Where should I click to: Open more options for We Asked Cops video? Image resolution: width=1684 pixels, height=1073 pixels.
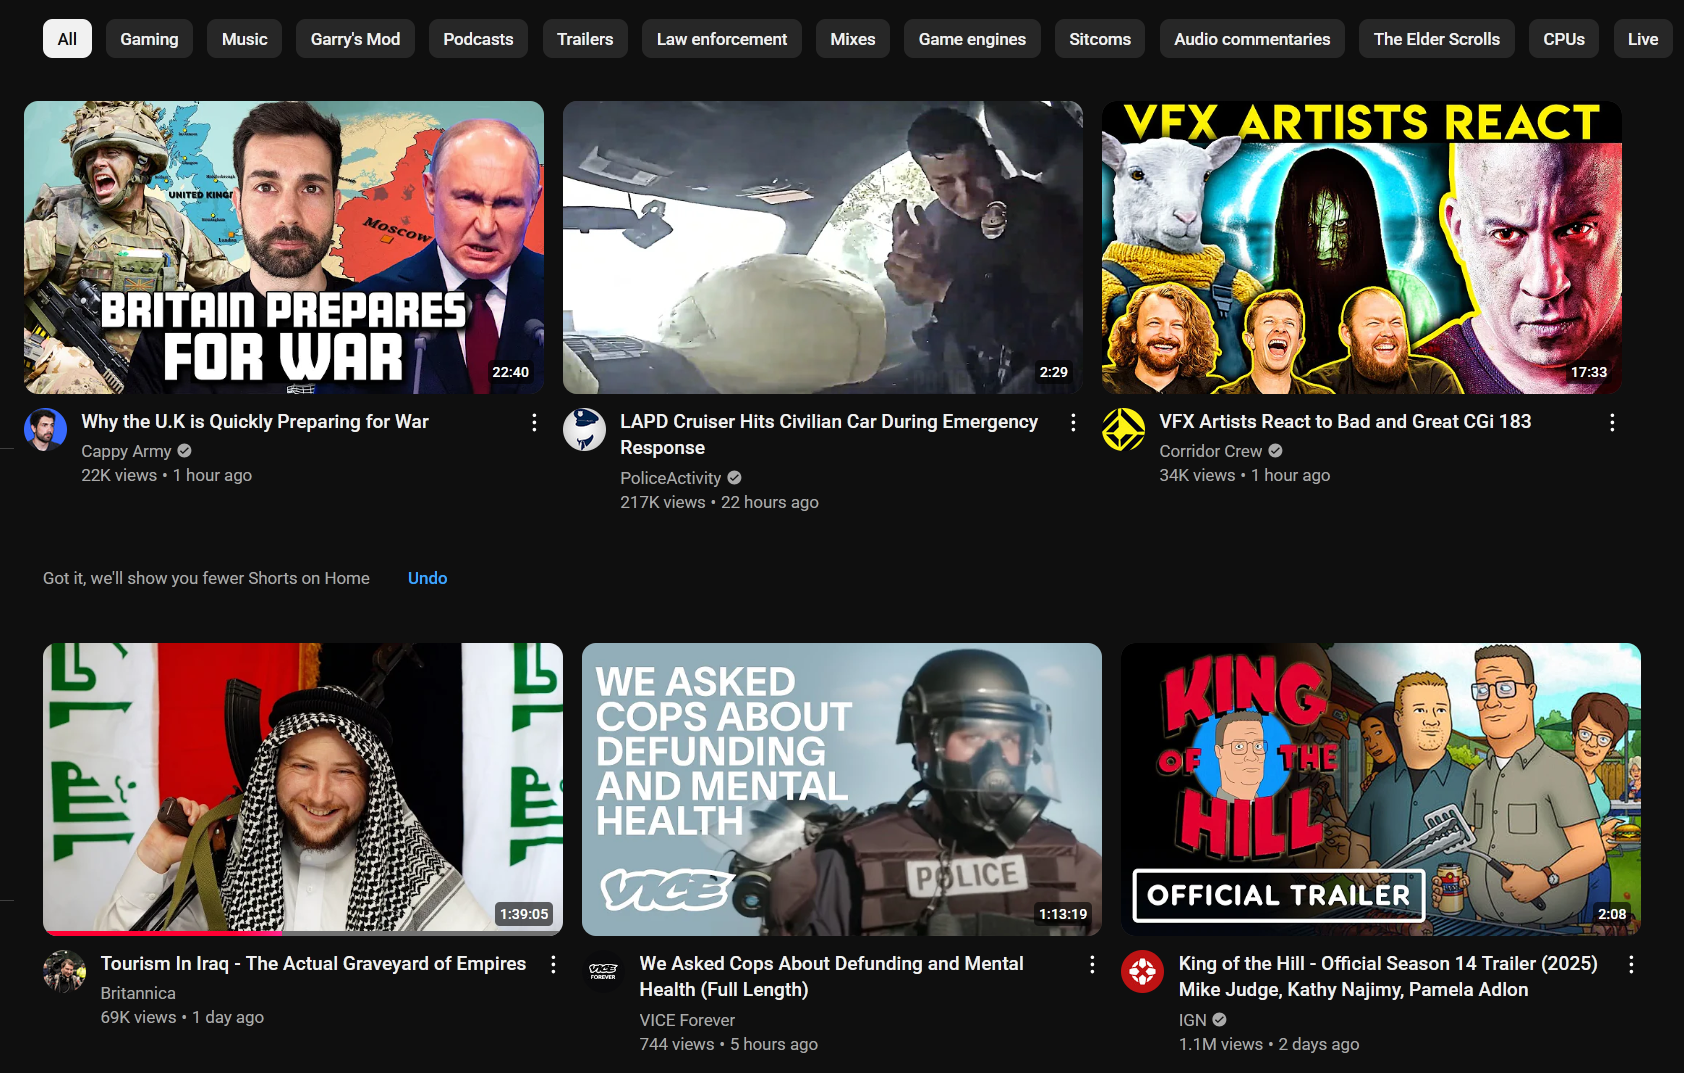coord(1092,964)
